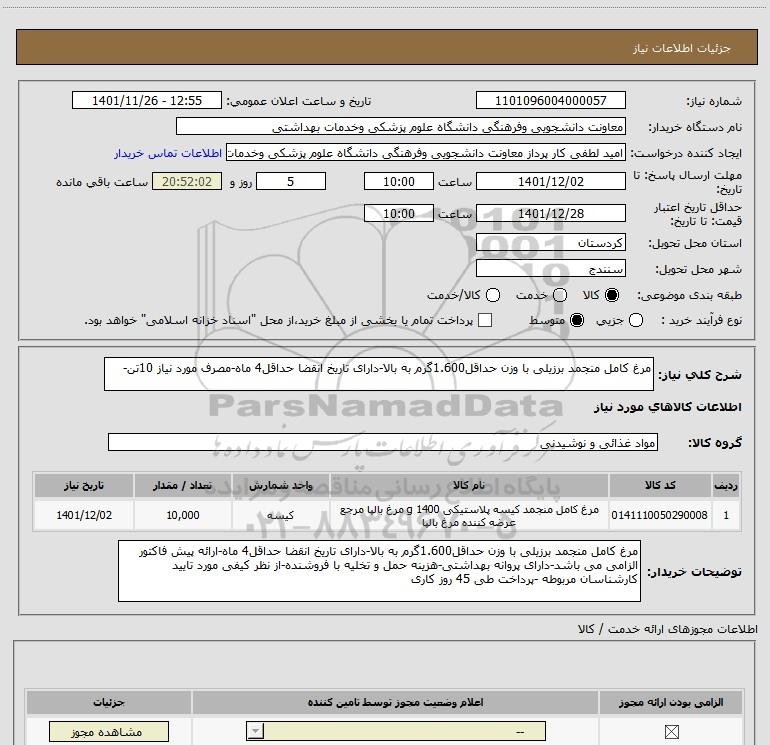Select the کالا category radio button

(x=612, y=295)
